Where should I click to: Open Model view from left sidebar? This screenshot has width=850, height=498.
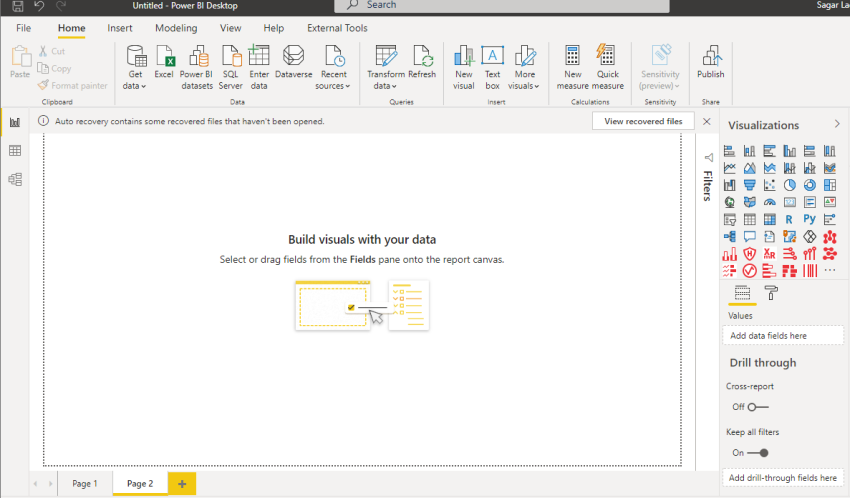tap(15, 179)
